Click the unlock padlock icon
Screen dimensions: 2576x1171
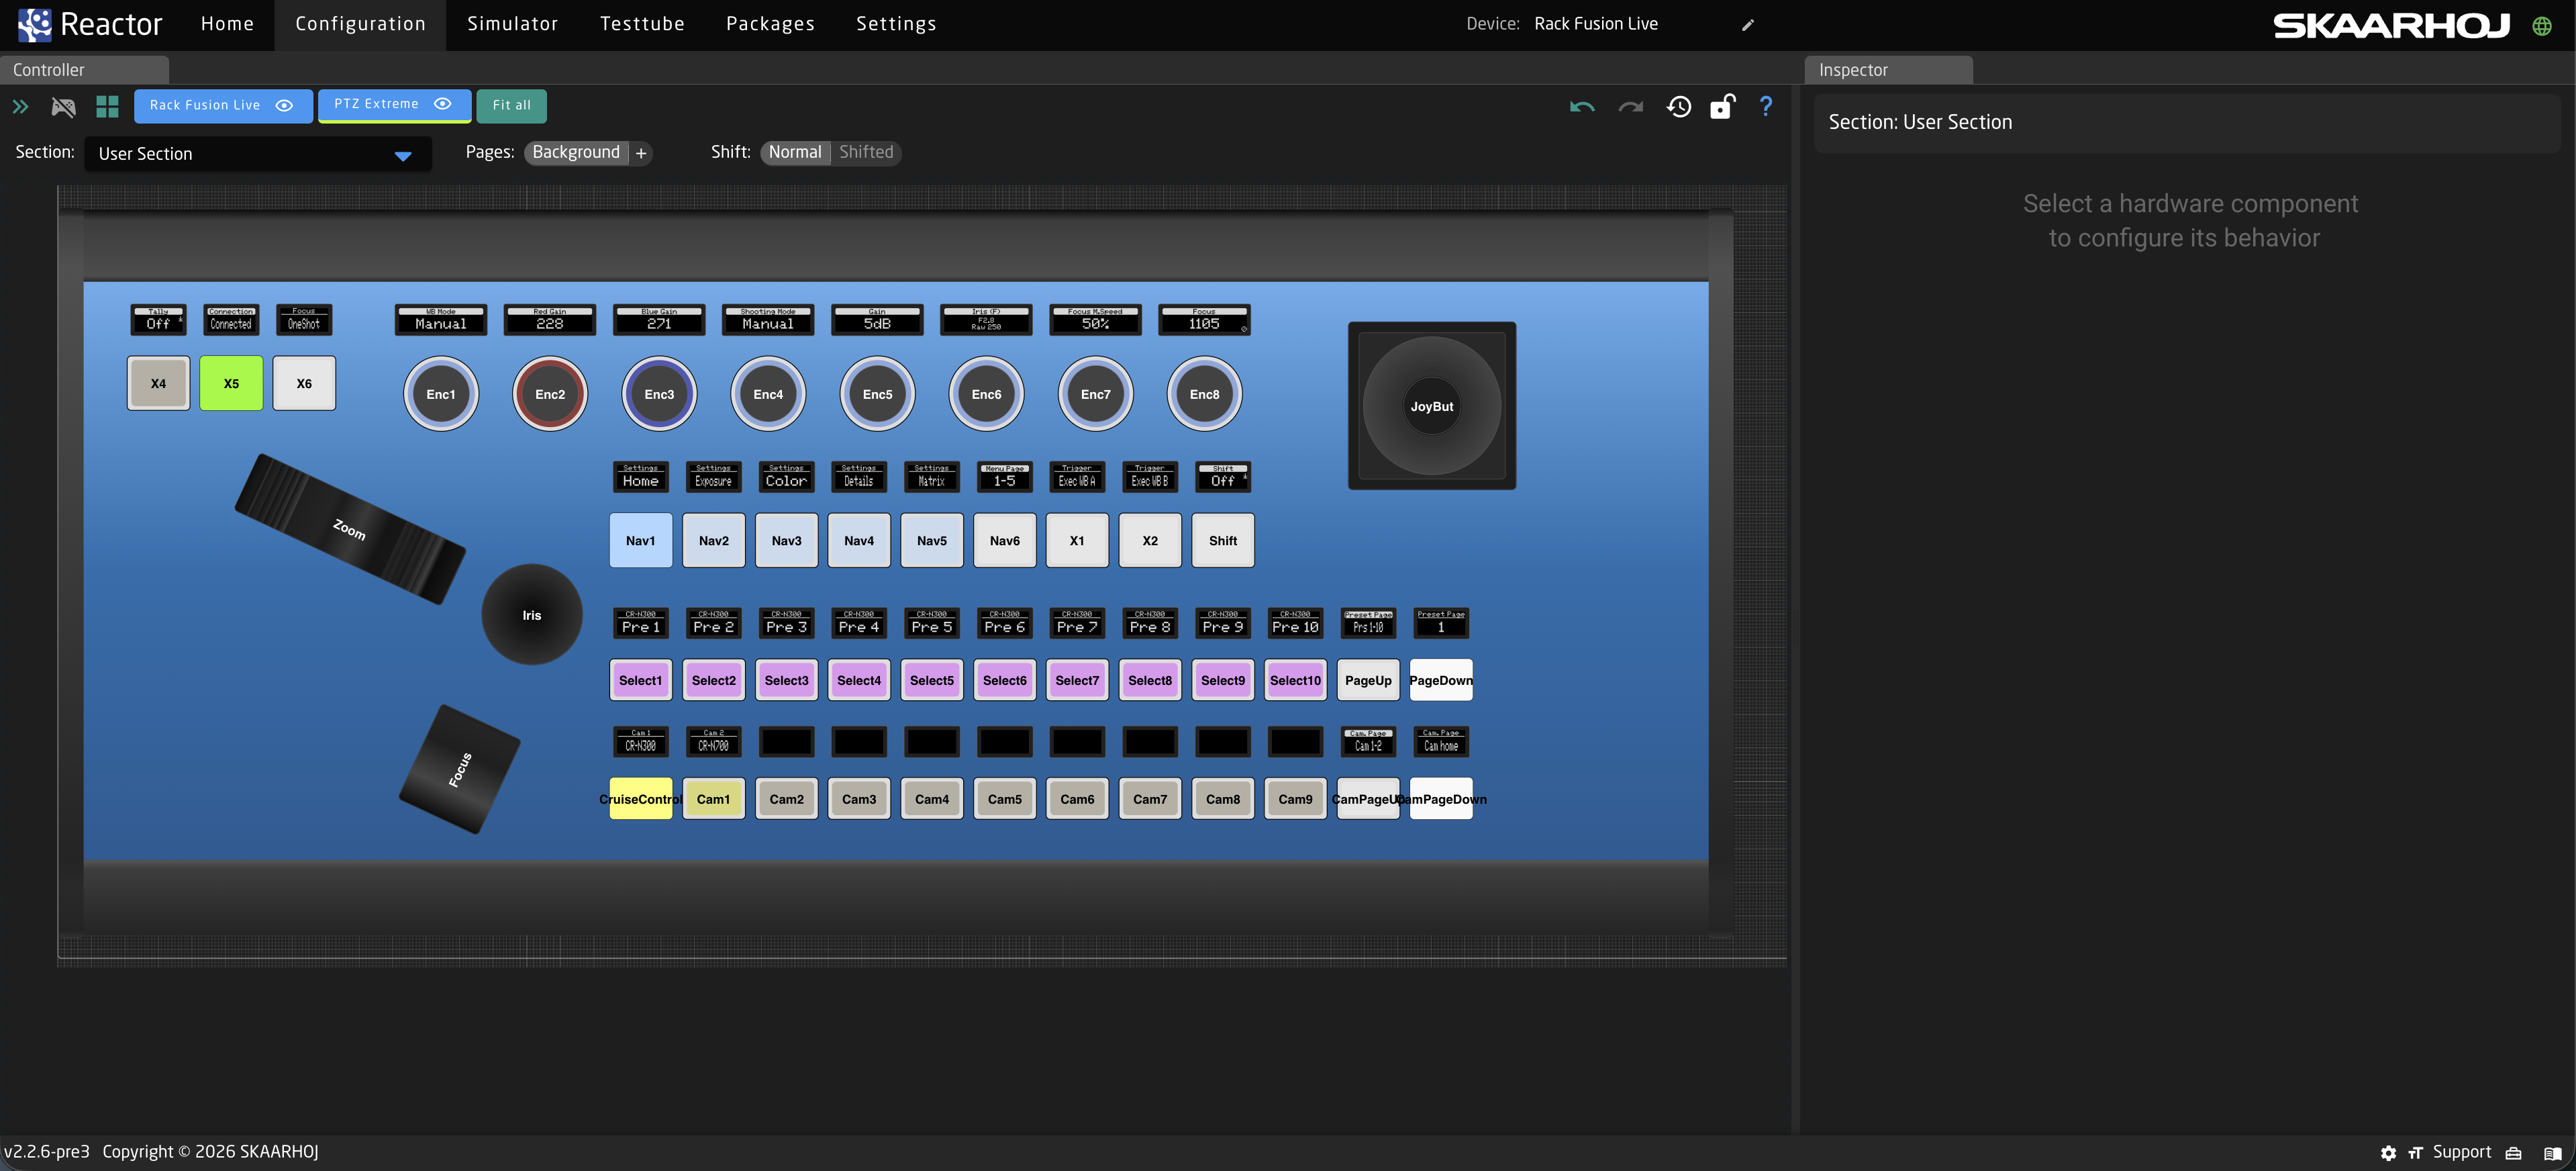(x=1723, y=106)
